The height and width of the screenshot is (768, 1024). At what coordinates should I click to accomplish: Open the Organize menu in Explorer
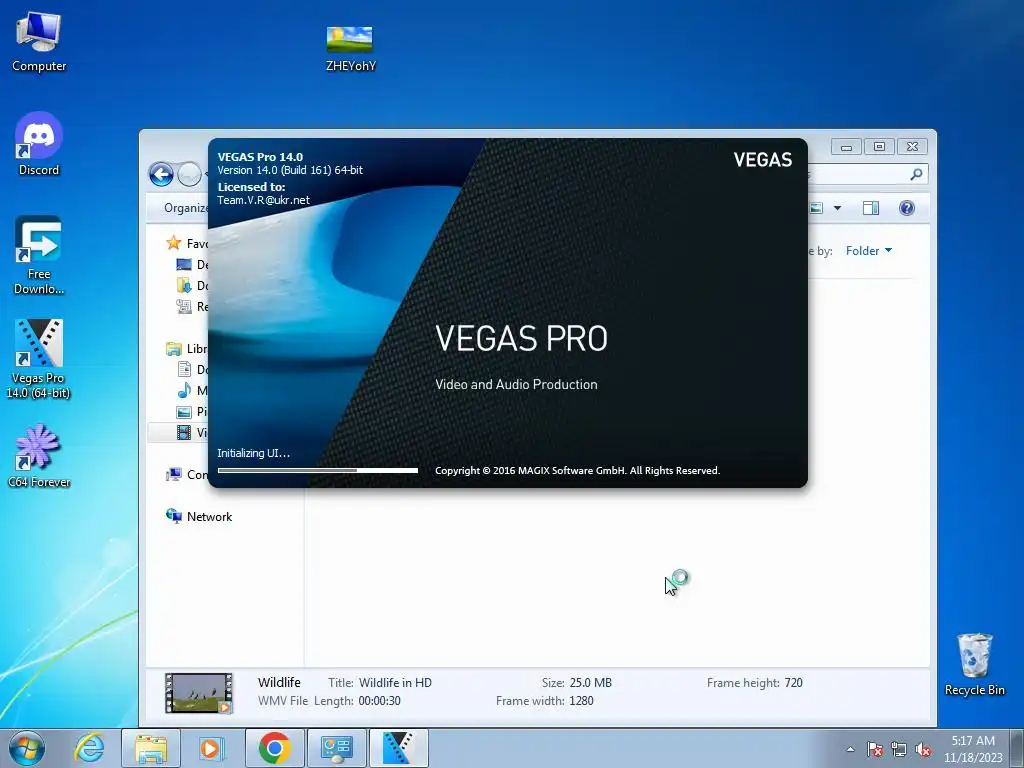[185, 208]
